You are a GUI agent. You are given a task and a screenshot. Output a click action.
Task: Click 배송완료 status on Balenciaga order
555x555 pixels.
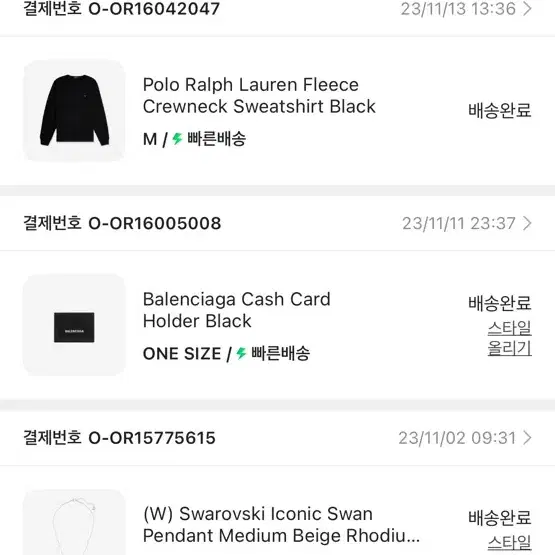point(500,303)
